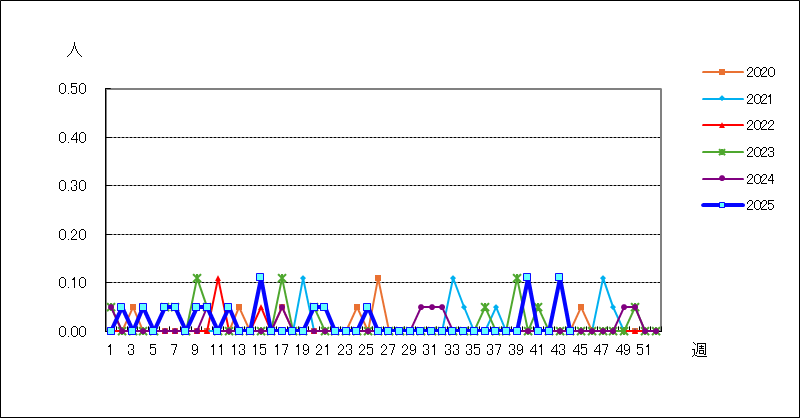Select week 51 on the x-axis

[645, 350]
